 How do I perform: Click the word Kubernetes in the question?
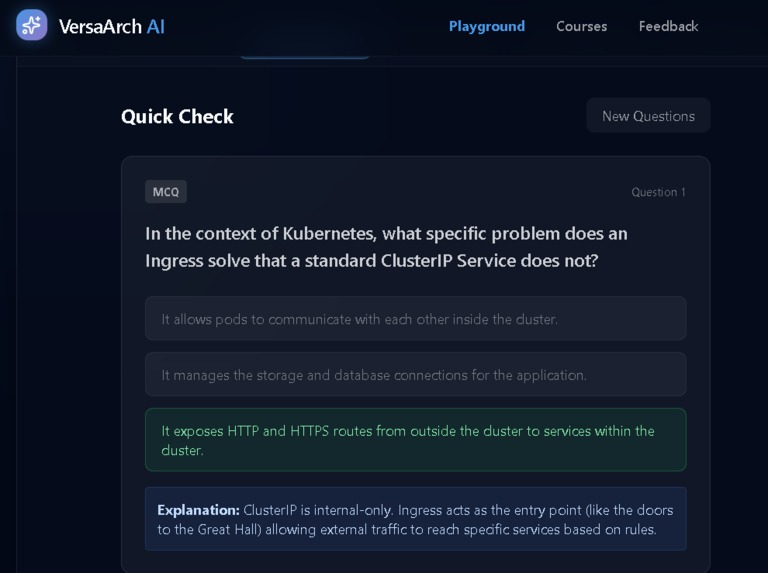pyautogui.click(x=329, y=234)
